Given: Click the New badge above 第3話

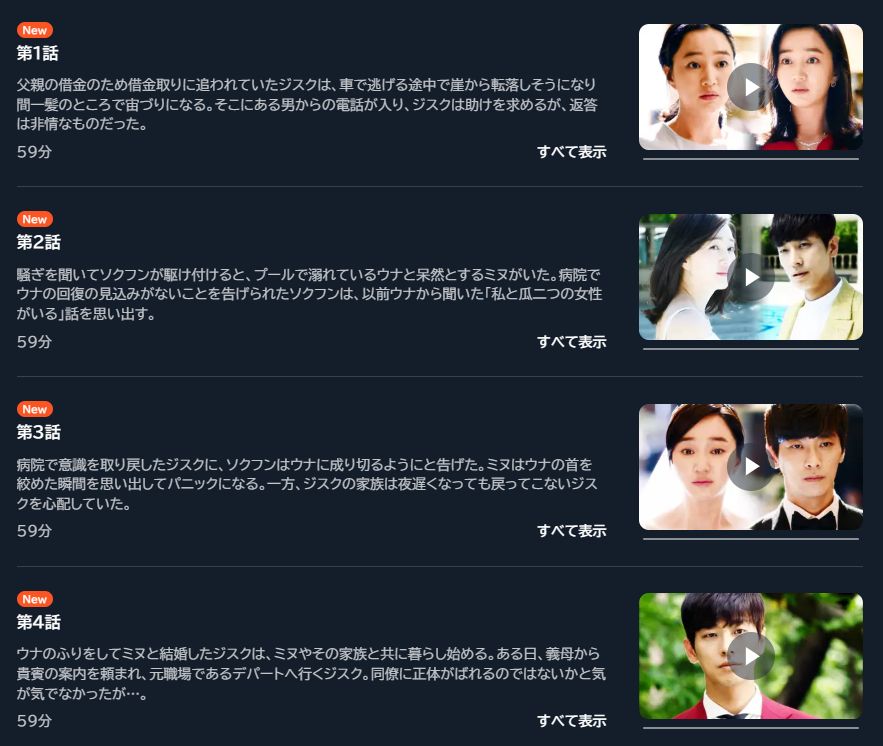Looking at the screenshot, I should click(35, 409).
